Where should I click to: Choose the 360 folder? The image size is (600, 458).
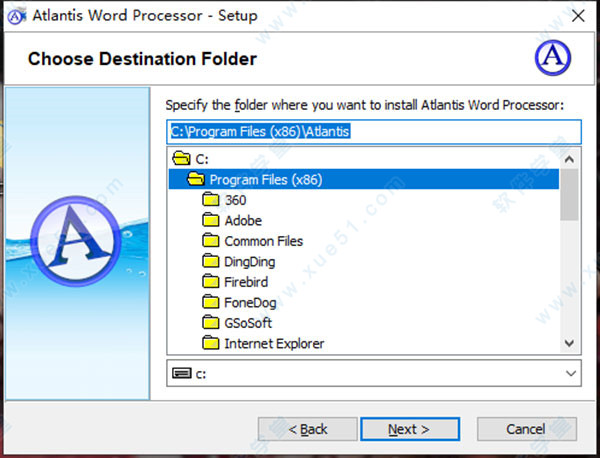(x=235, y=200)
